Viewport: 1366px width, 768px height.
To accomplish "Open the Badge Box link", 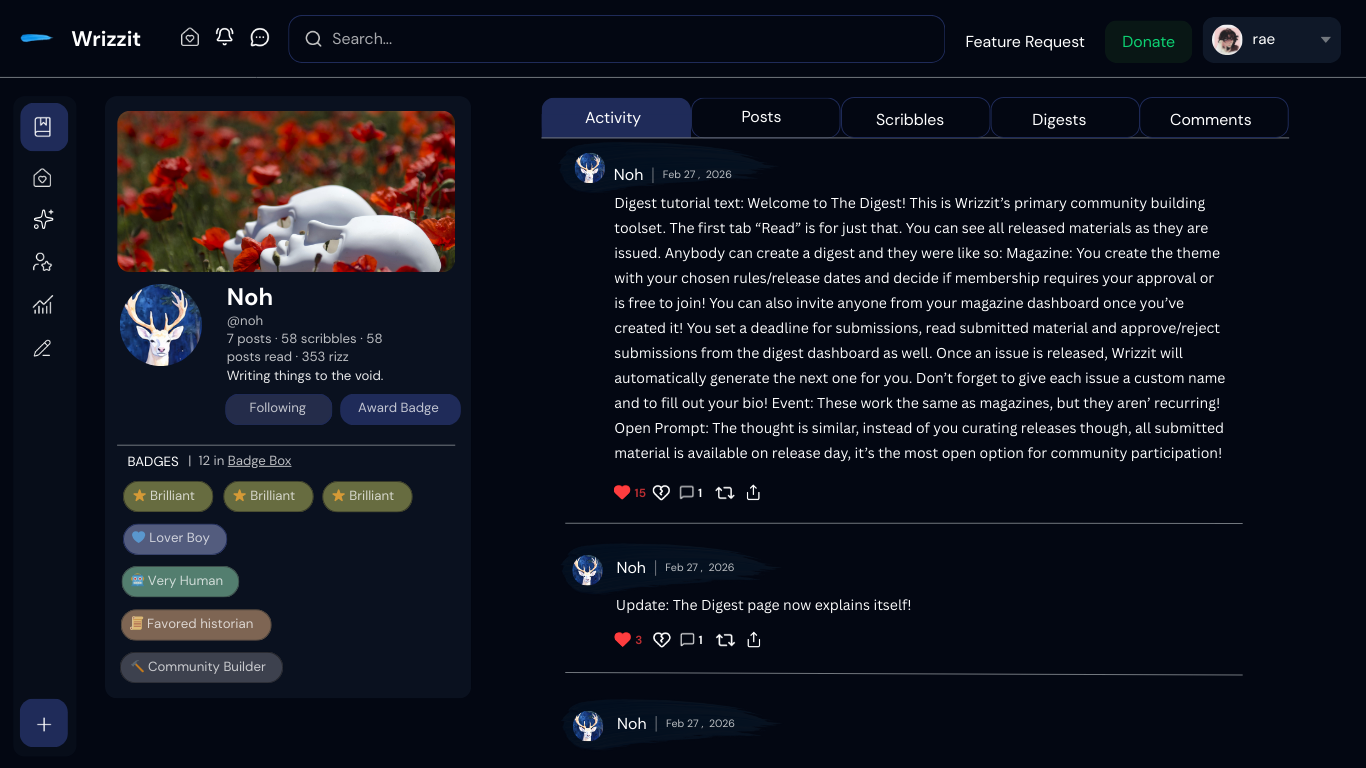I will click(260, 461).
